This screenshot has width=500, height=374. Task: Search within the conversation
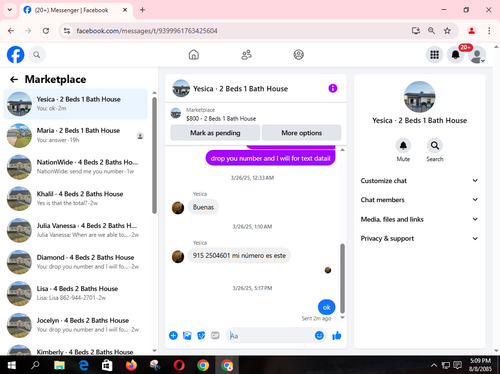coord(435,146)
